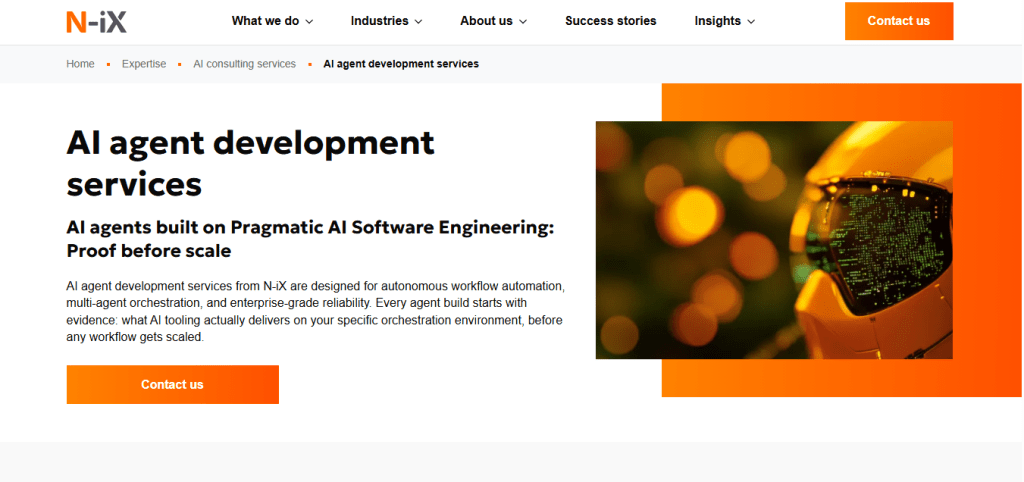The image size is (1024, 482).
Task: Expand the Insights chevron arrow
Action: tap(751, 22)
